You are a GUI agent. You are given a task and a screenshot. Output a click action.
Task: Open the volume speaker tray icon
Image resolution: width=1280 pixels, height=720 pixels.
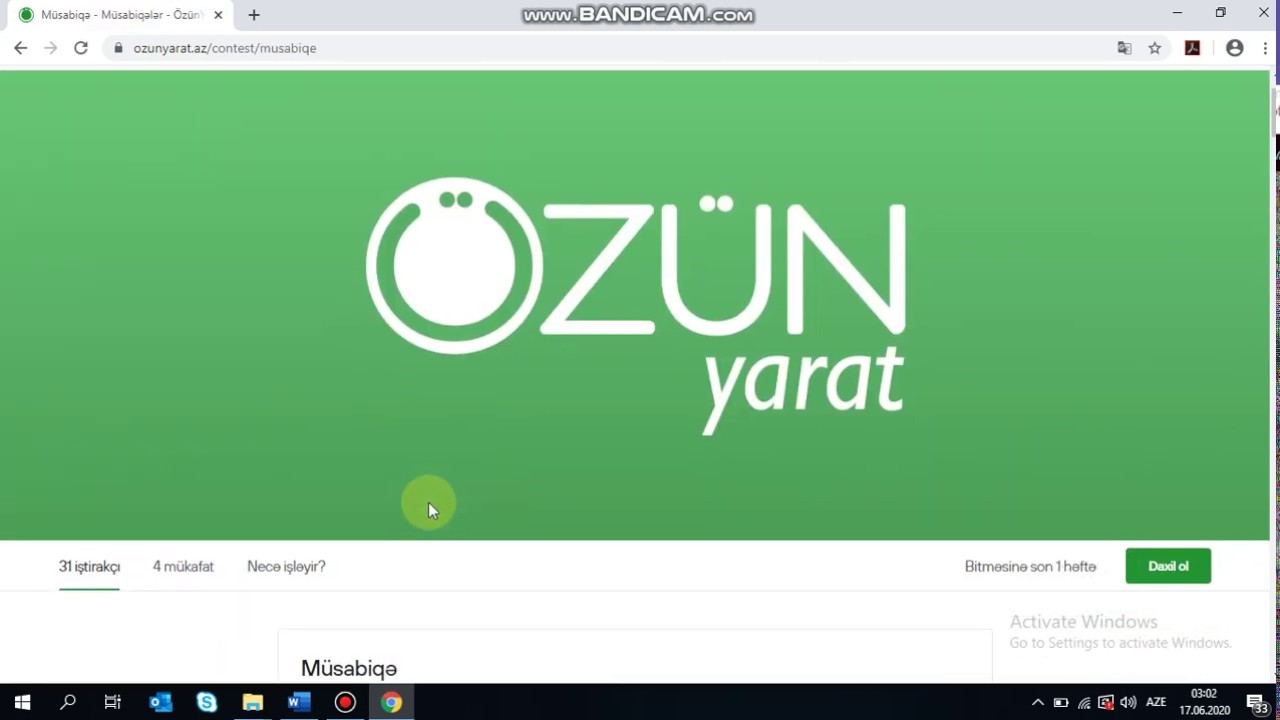click(1129, 703)
